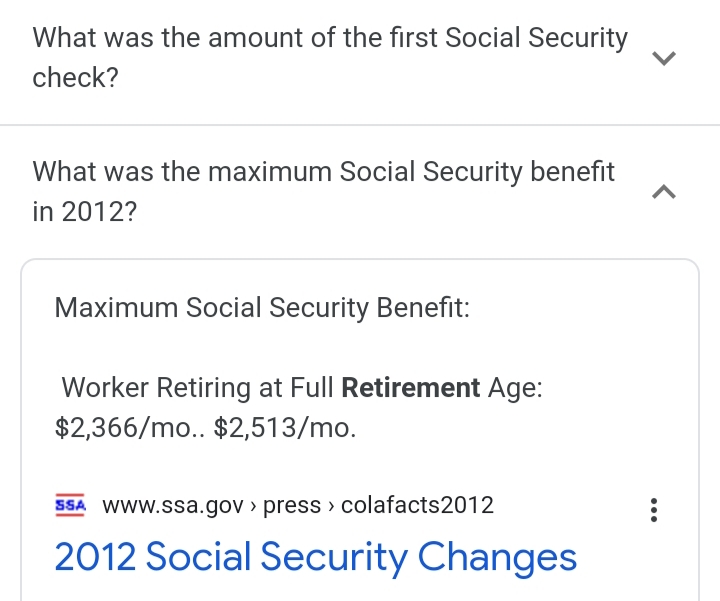Tap the word 'check?' in first question
Viewport: 720px width, 601px height.
(x=75, y=78)
